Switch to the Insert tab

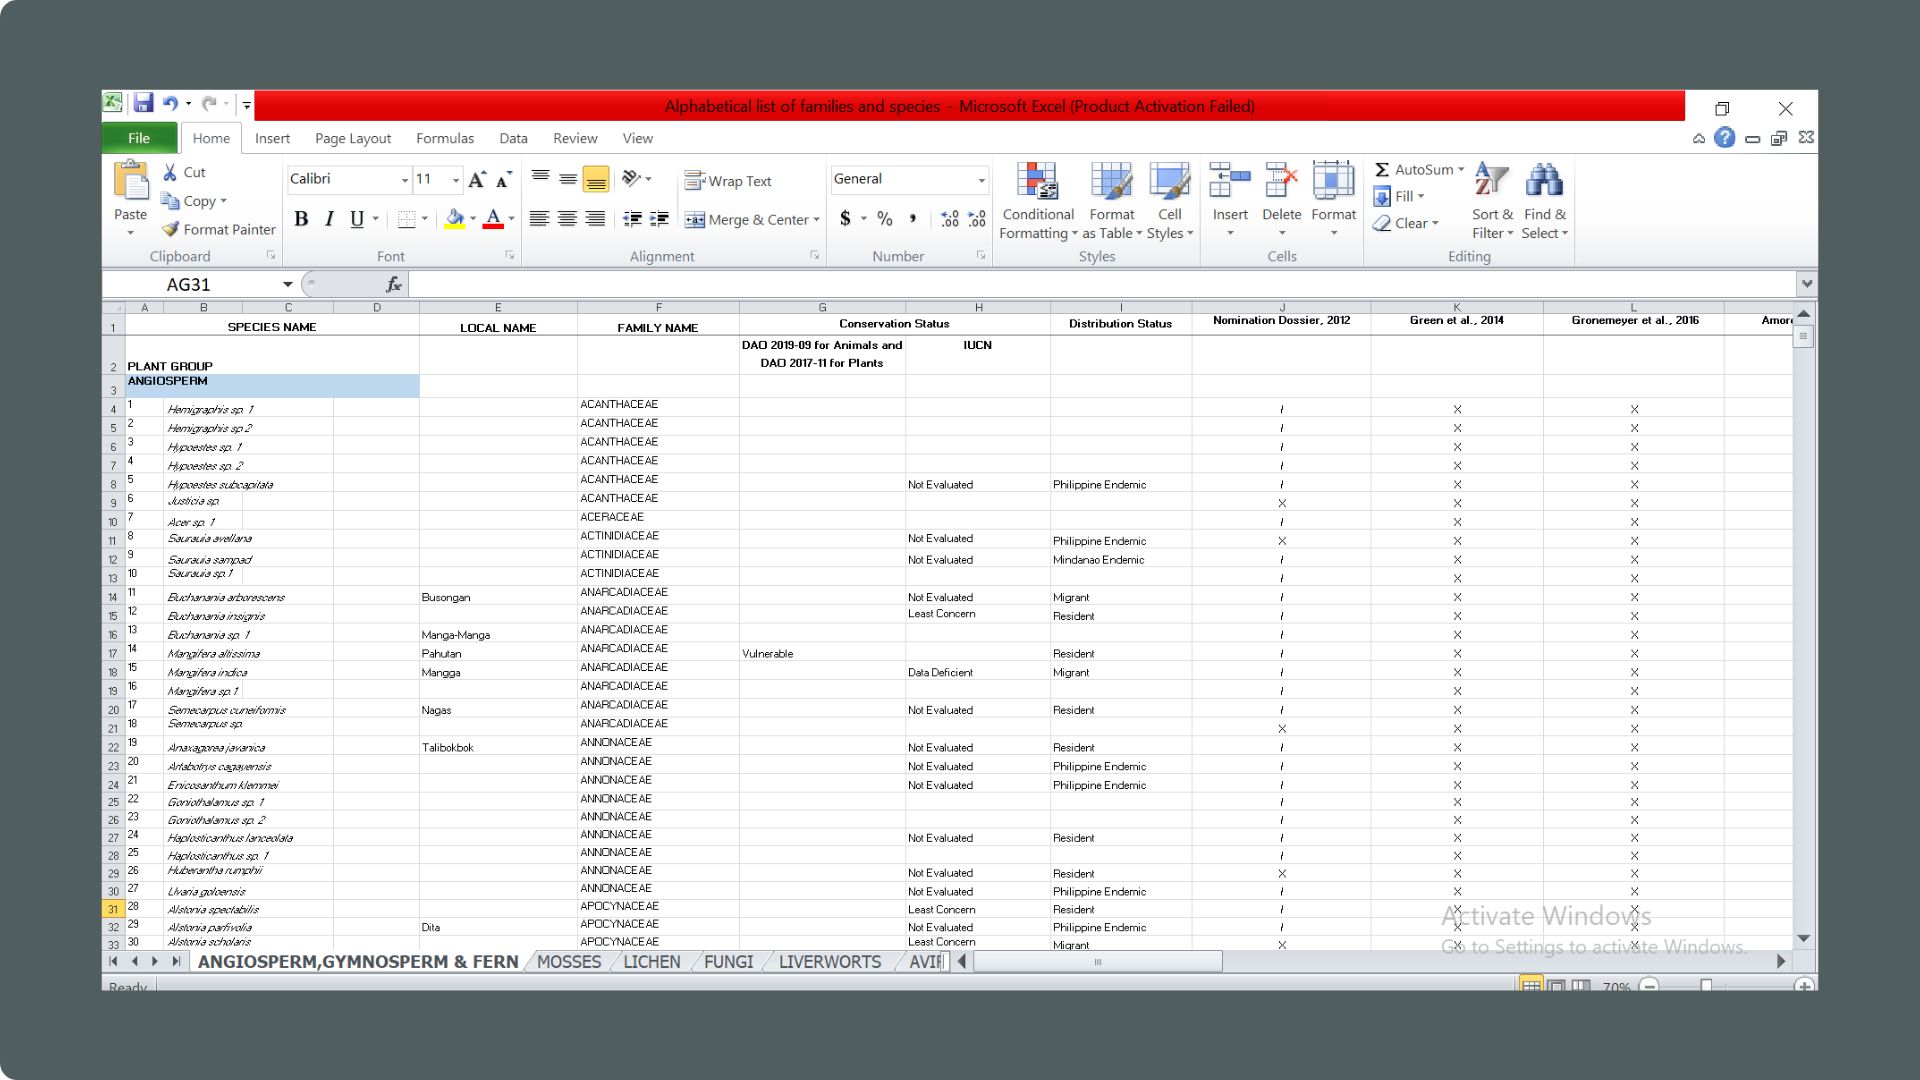point(272,138)
